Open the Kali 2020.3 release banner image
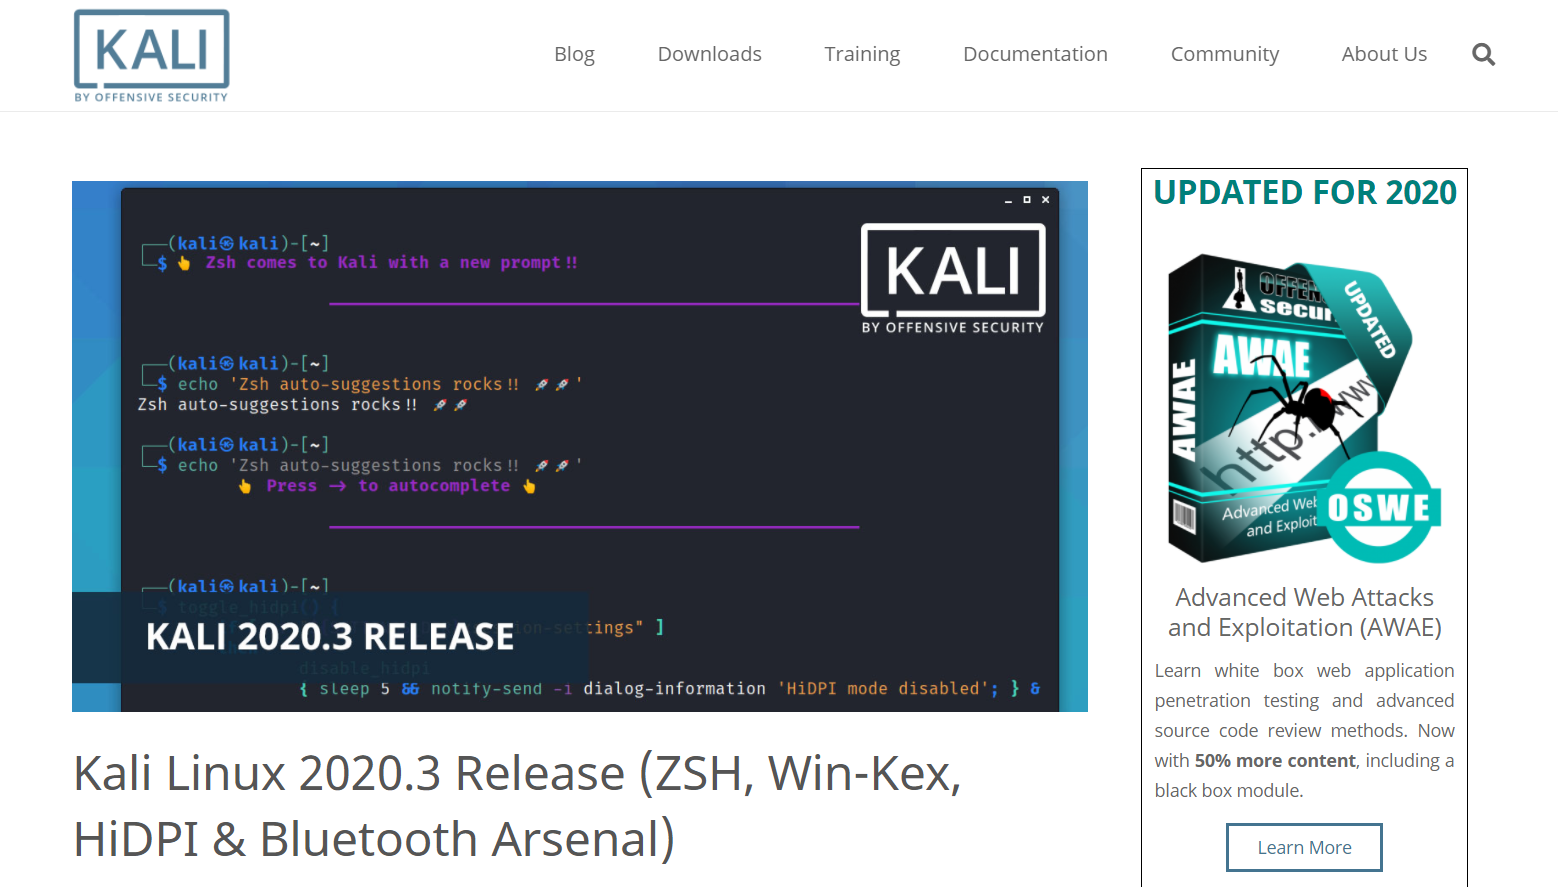Screen dimensions: 1558x887 (580, 446)
